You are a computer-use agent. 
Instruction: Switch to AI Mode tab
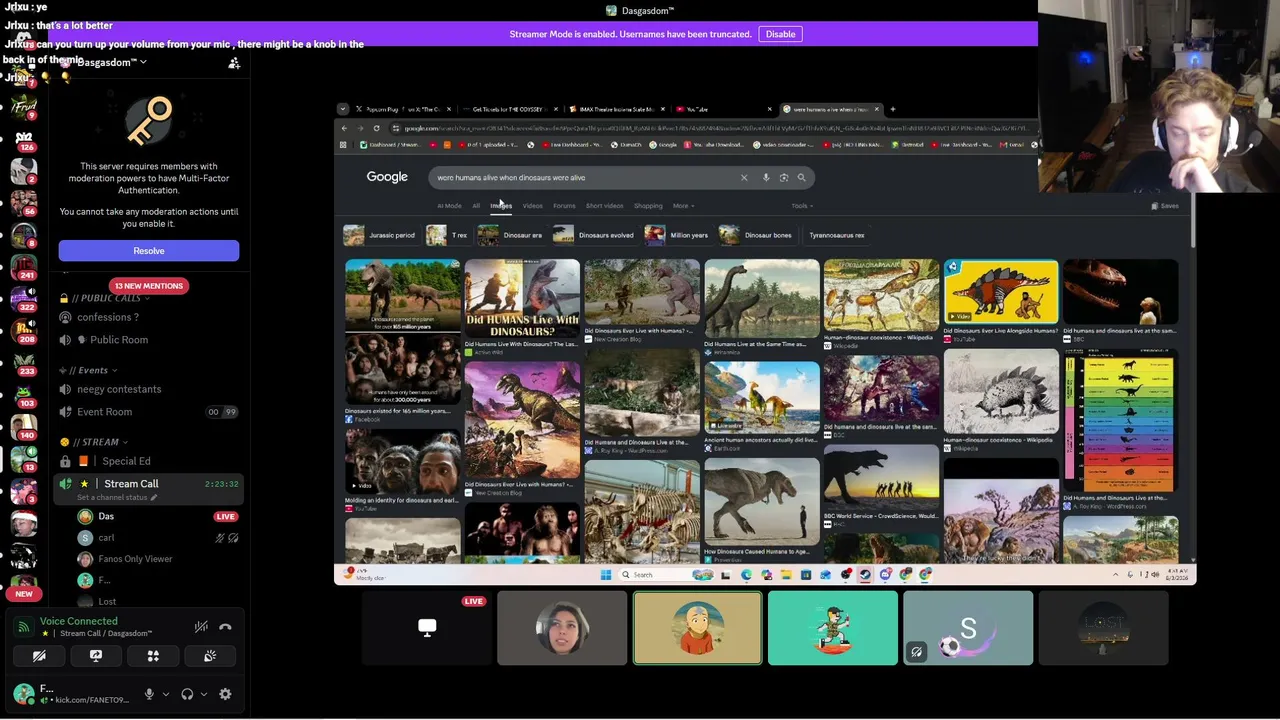pos(449,206)
